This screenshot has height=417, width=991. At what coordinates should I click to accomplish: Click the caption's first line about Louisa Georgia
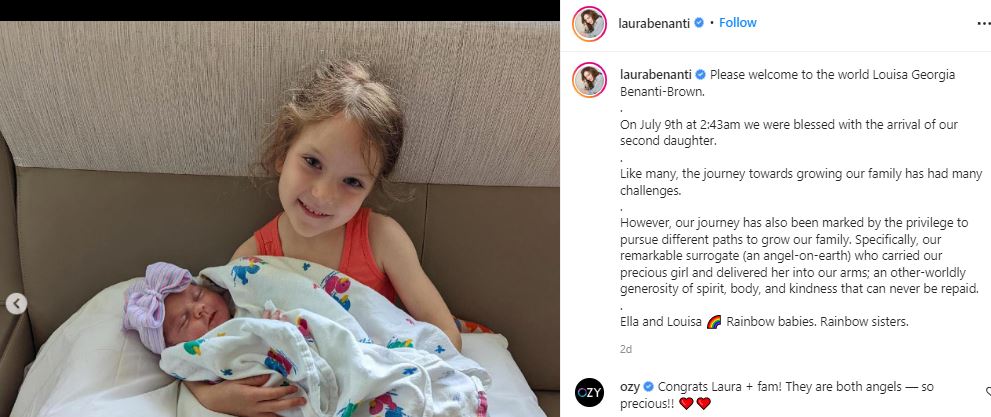(x=787, y=83)
